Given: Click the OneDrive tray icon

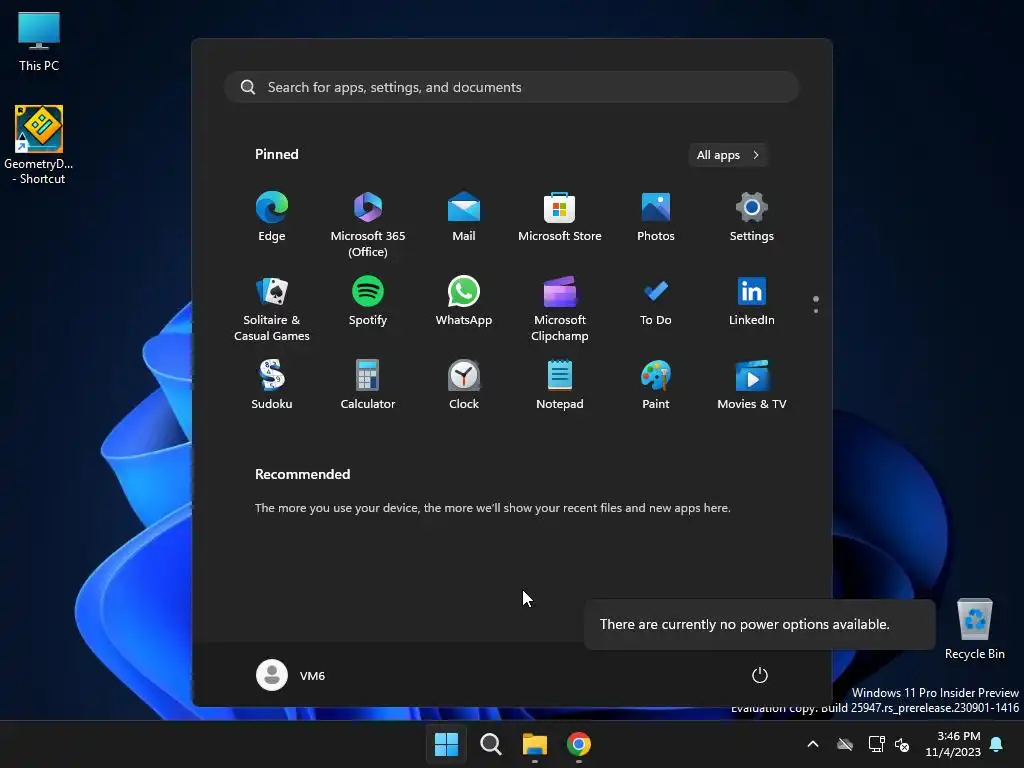Looking at the screenshot, I should [x=845, y=744].
